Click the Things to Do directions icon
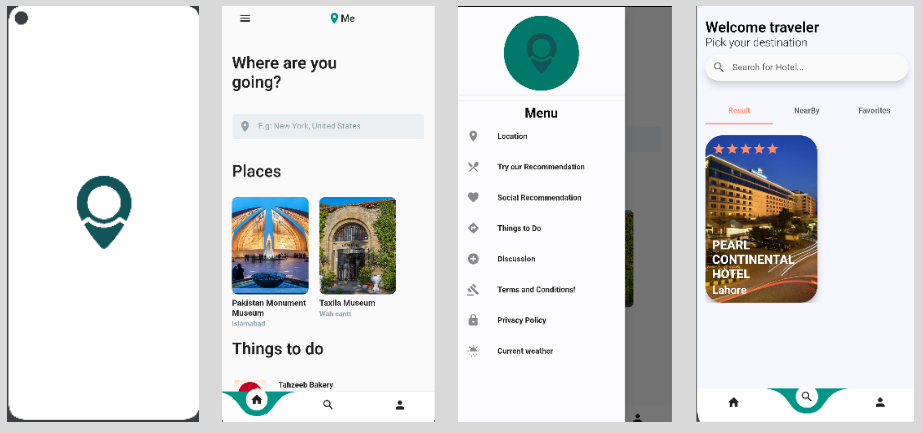The image size is (923, 433). click(x=473, y=228)
